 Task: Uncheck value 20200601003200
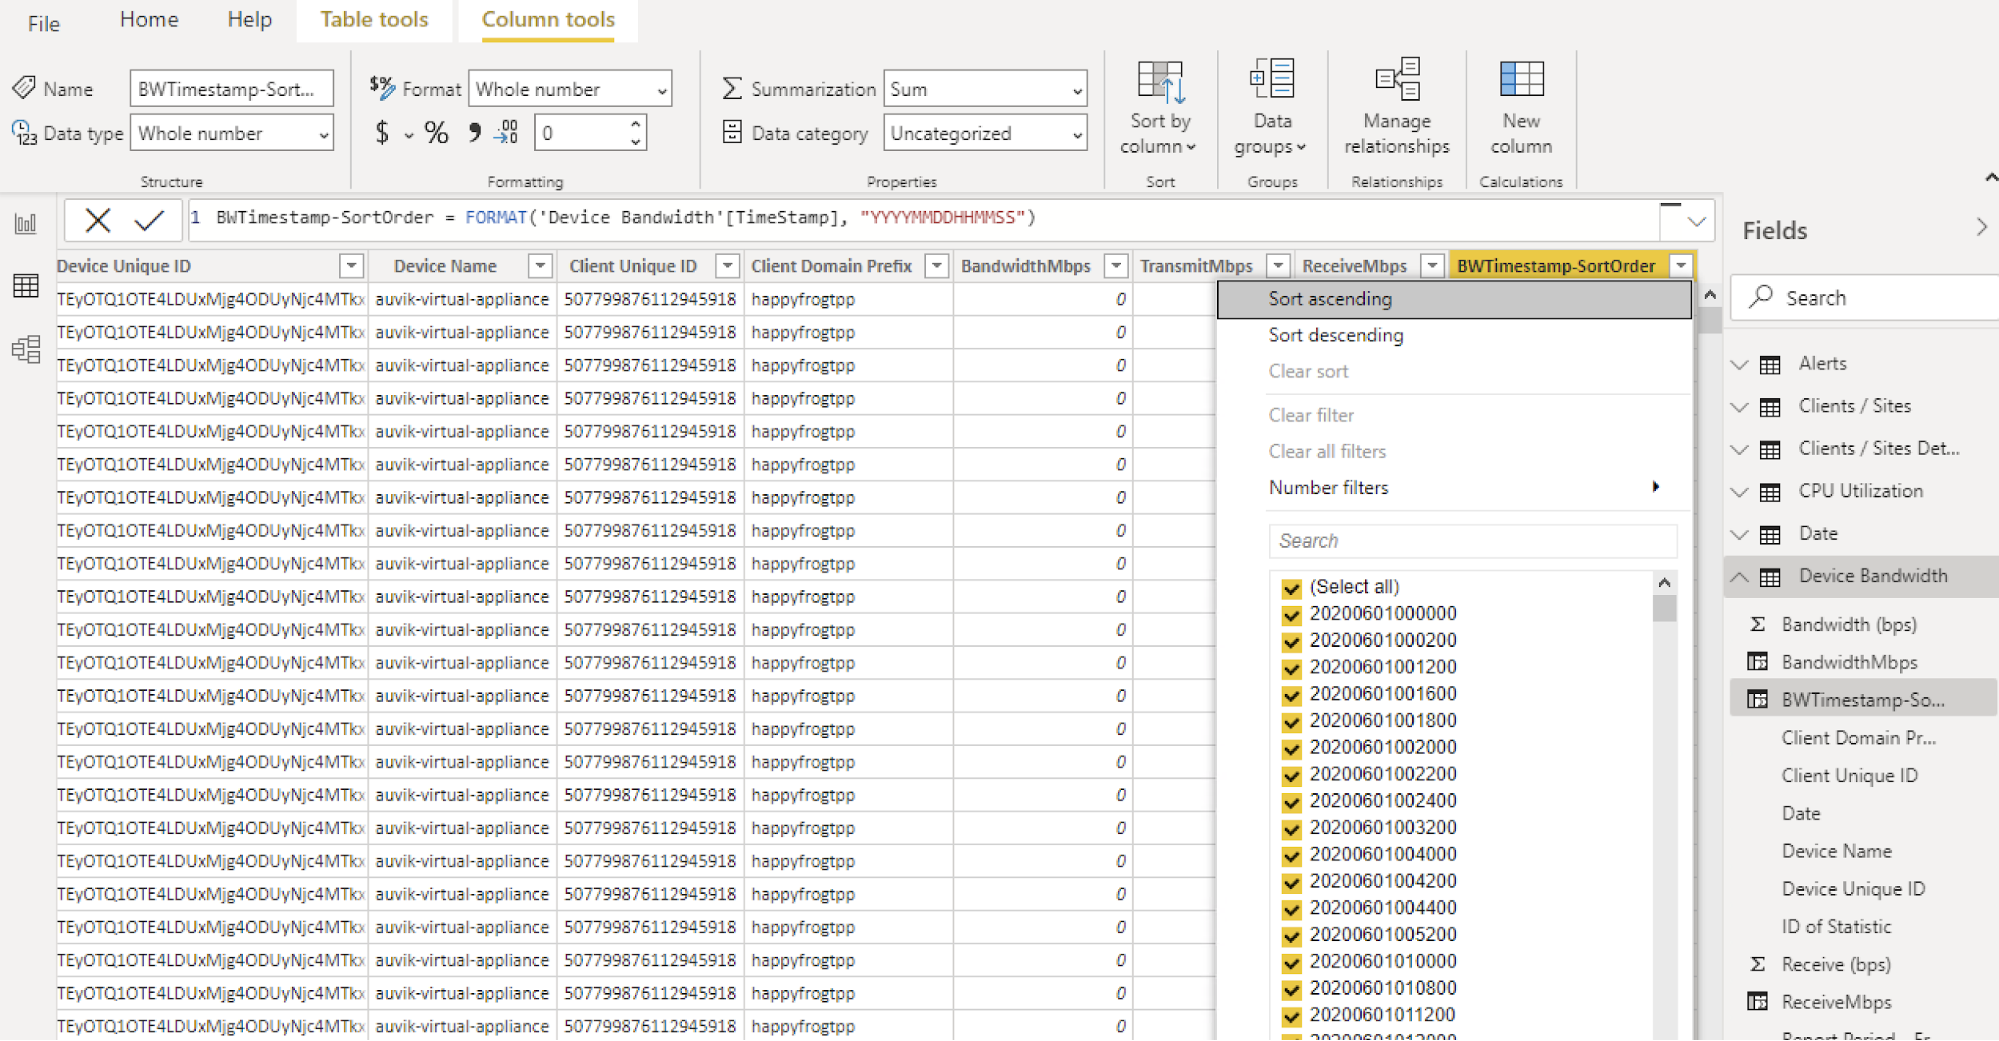pyautogui.click(x=1291, y=829)
